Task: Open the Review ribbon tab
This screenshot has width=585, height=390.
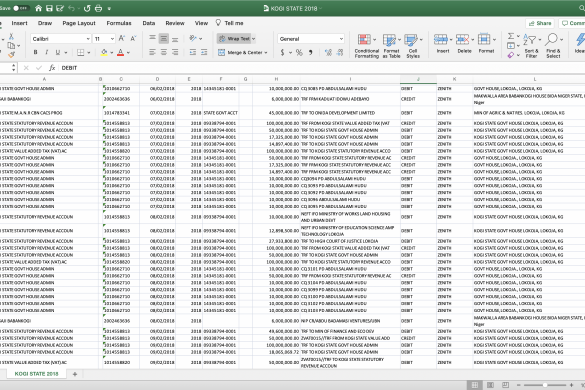Action: [175, 23]
